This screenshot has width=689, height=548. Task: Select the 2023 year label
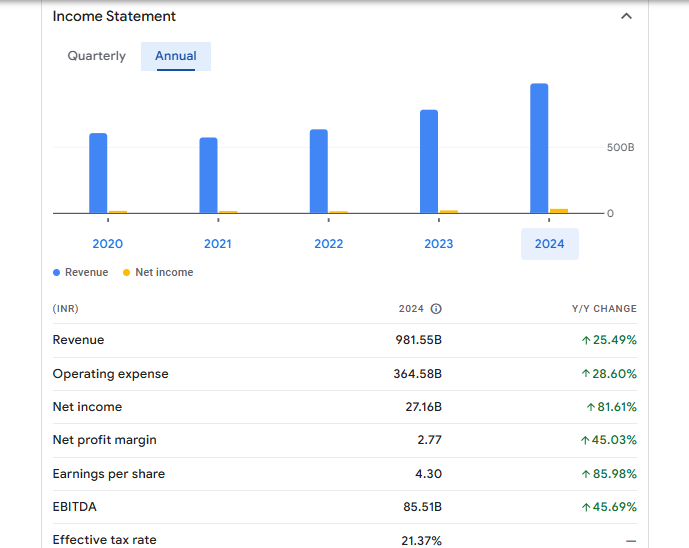coord(439,244)
